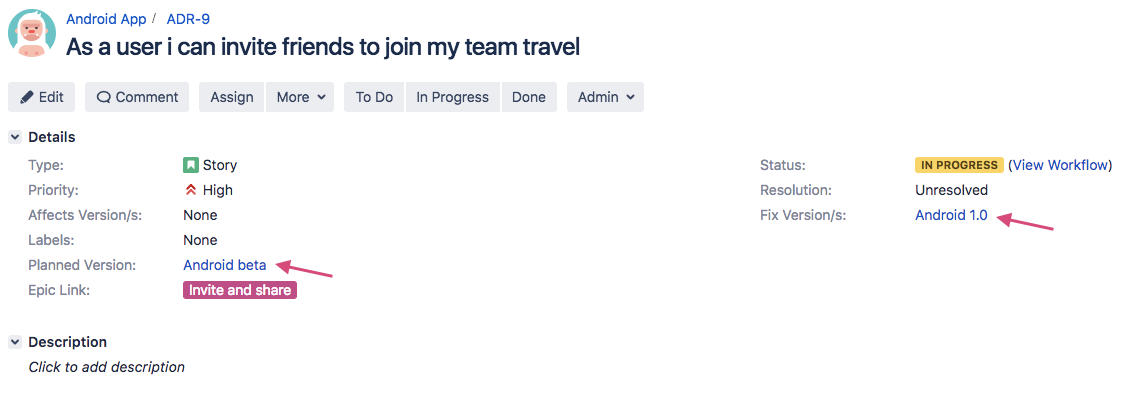Click the Comment button
The height and width of the screenshot is (404, 1131).
[137, 97]
